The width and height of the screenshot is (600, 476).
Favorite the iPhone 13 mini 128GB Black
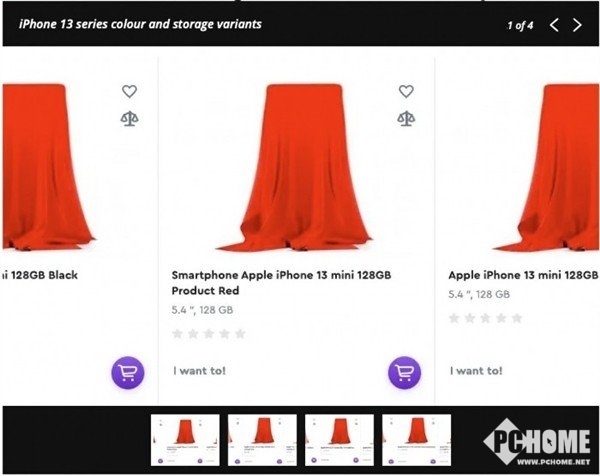129,91
